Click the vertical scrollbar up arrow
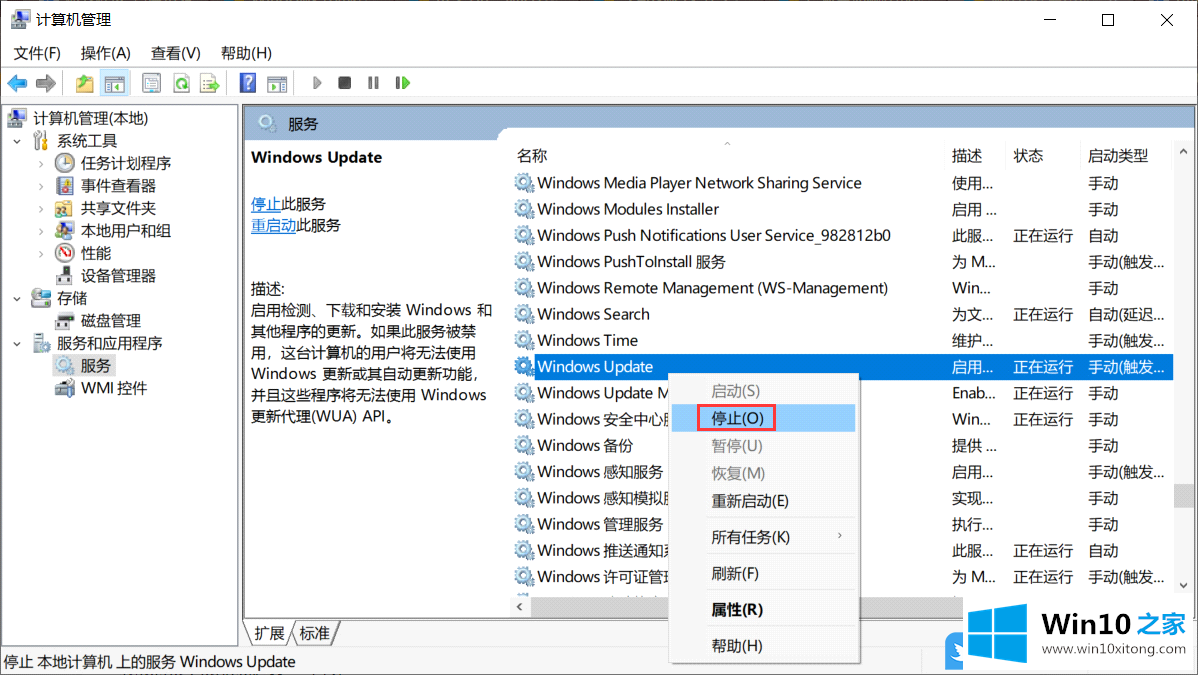The image size is (1198, 675). point(1183,152)
